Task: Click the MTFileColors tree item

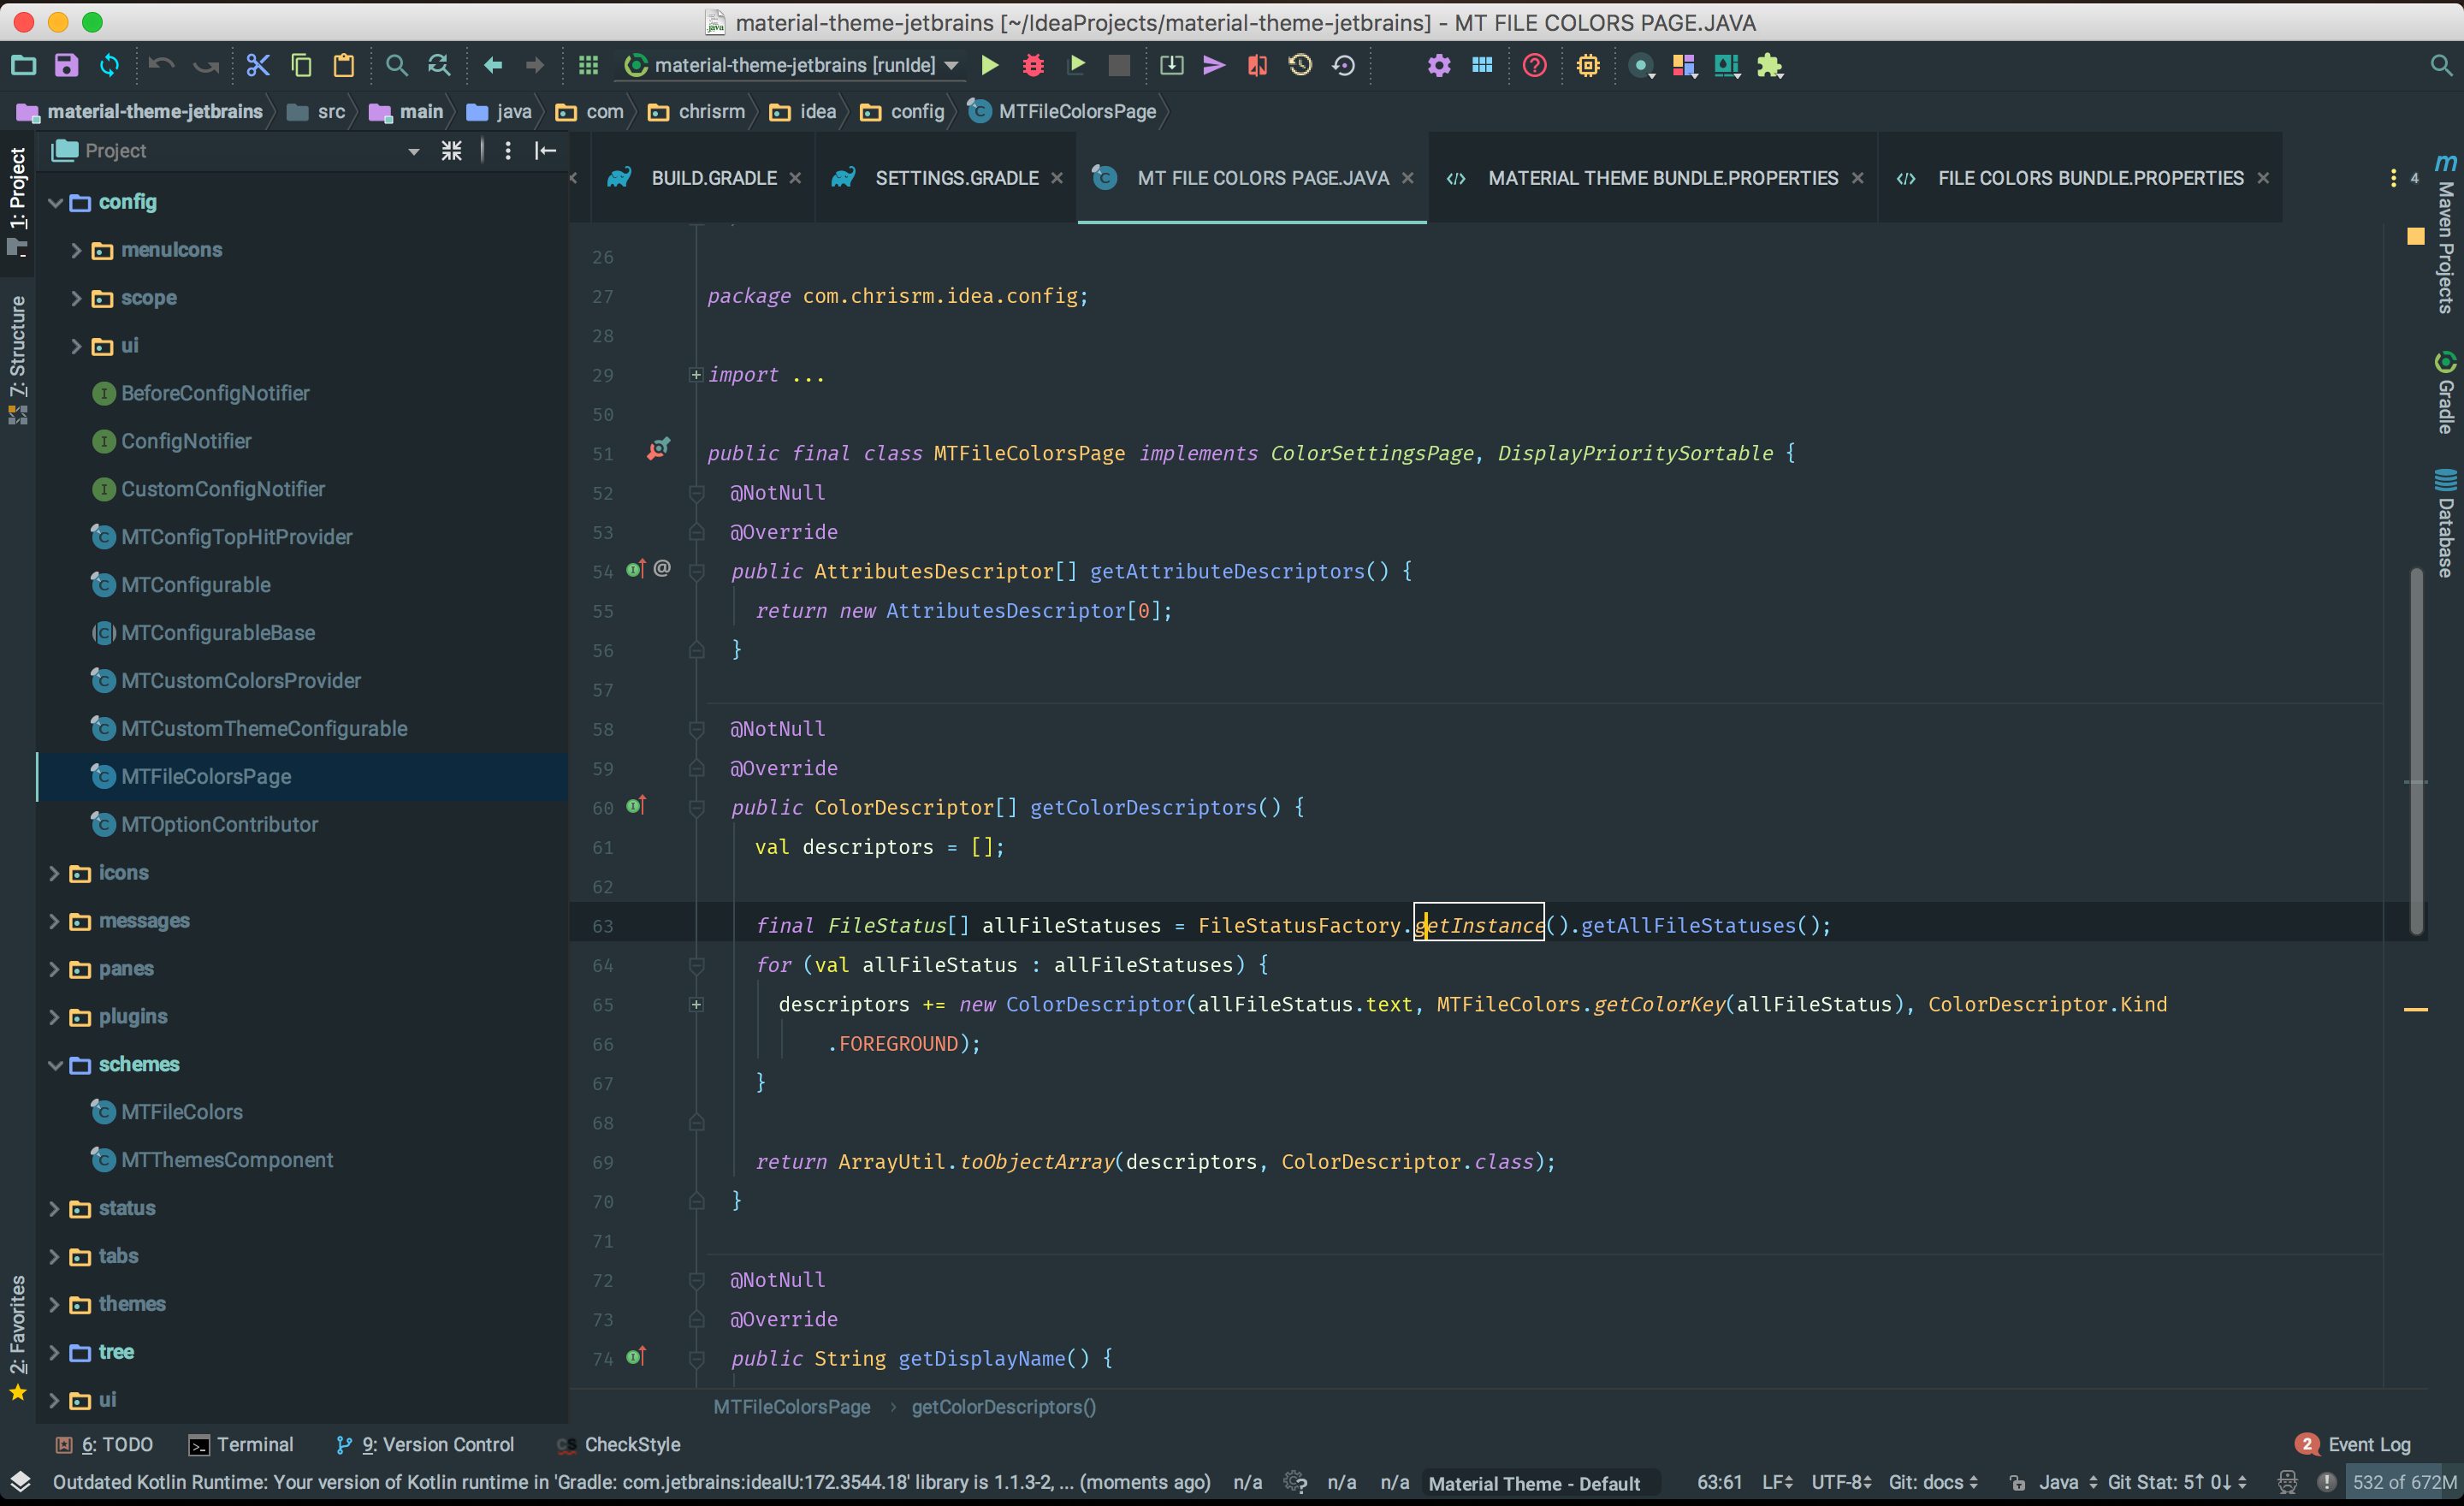Action: click(183, 1110)
